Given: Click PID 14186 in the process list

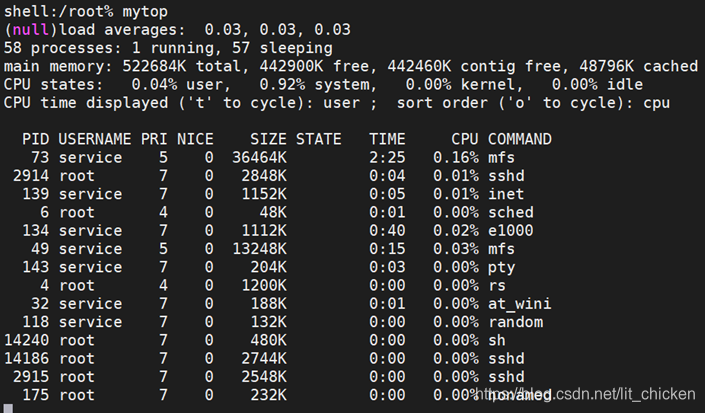Looking at the screenshot, I should [27, 359].
